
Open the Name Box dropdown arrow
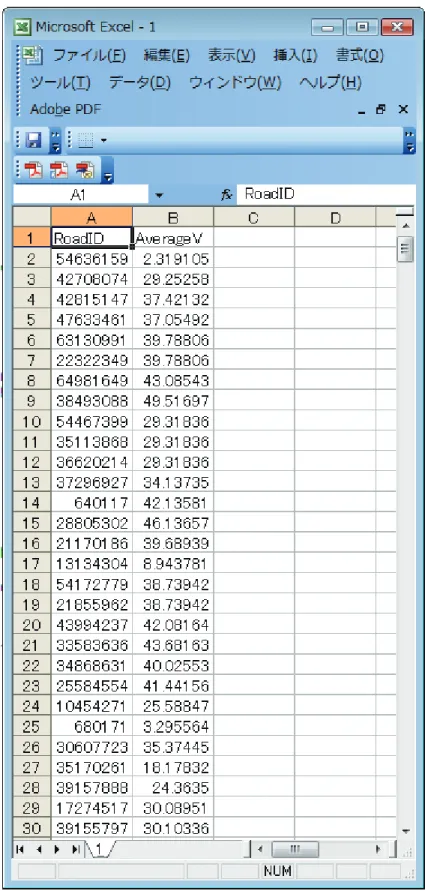(x=159, y=195)
